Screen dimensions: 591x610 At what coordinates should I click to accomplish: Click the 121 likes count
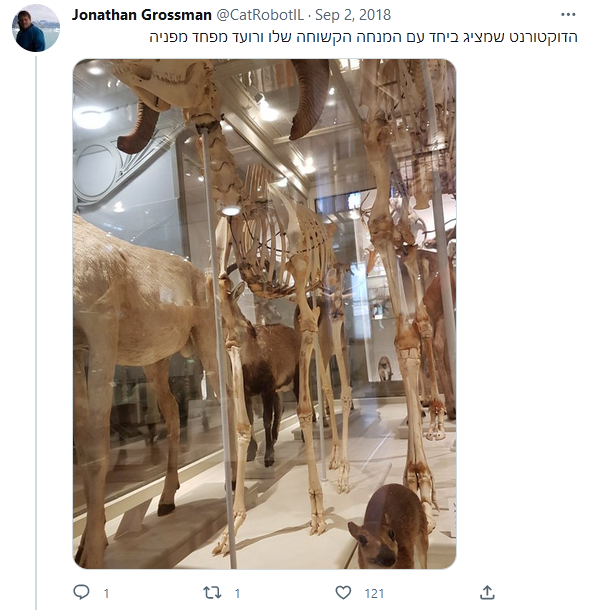pos(374,593)
